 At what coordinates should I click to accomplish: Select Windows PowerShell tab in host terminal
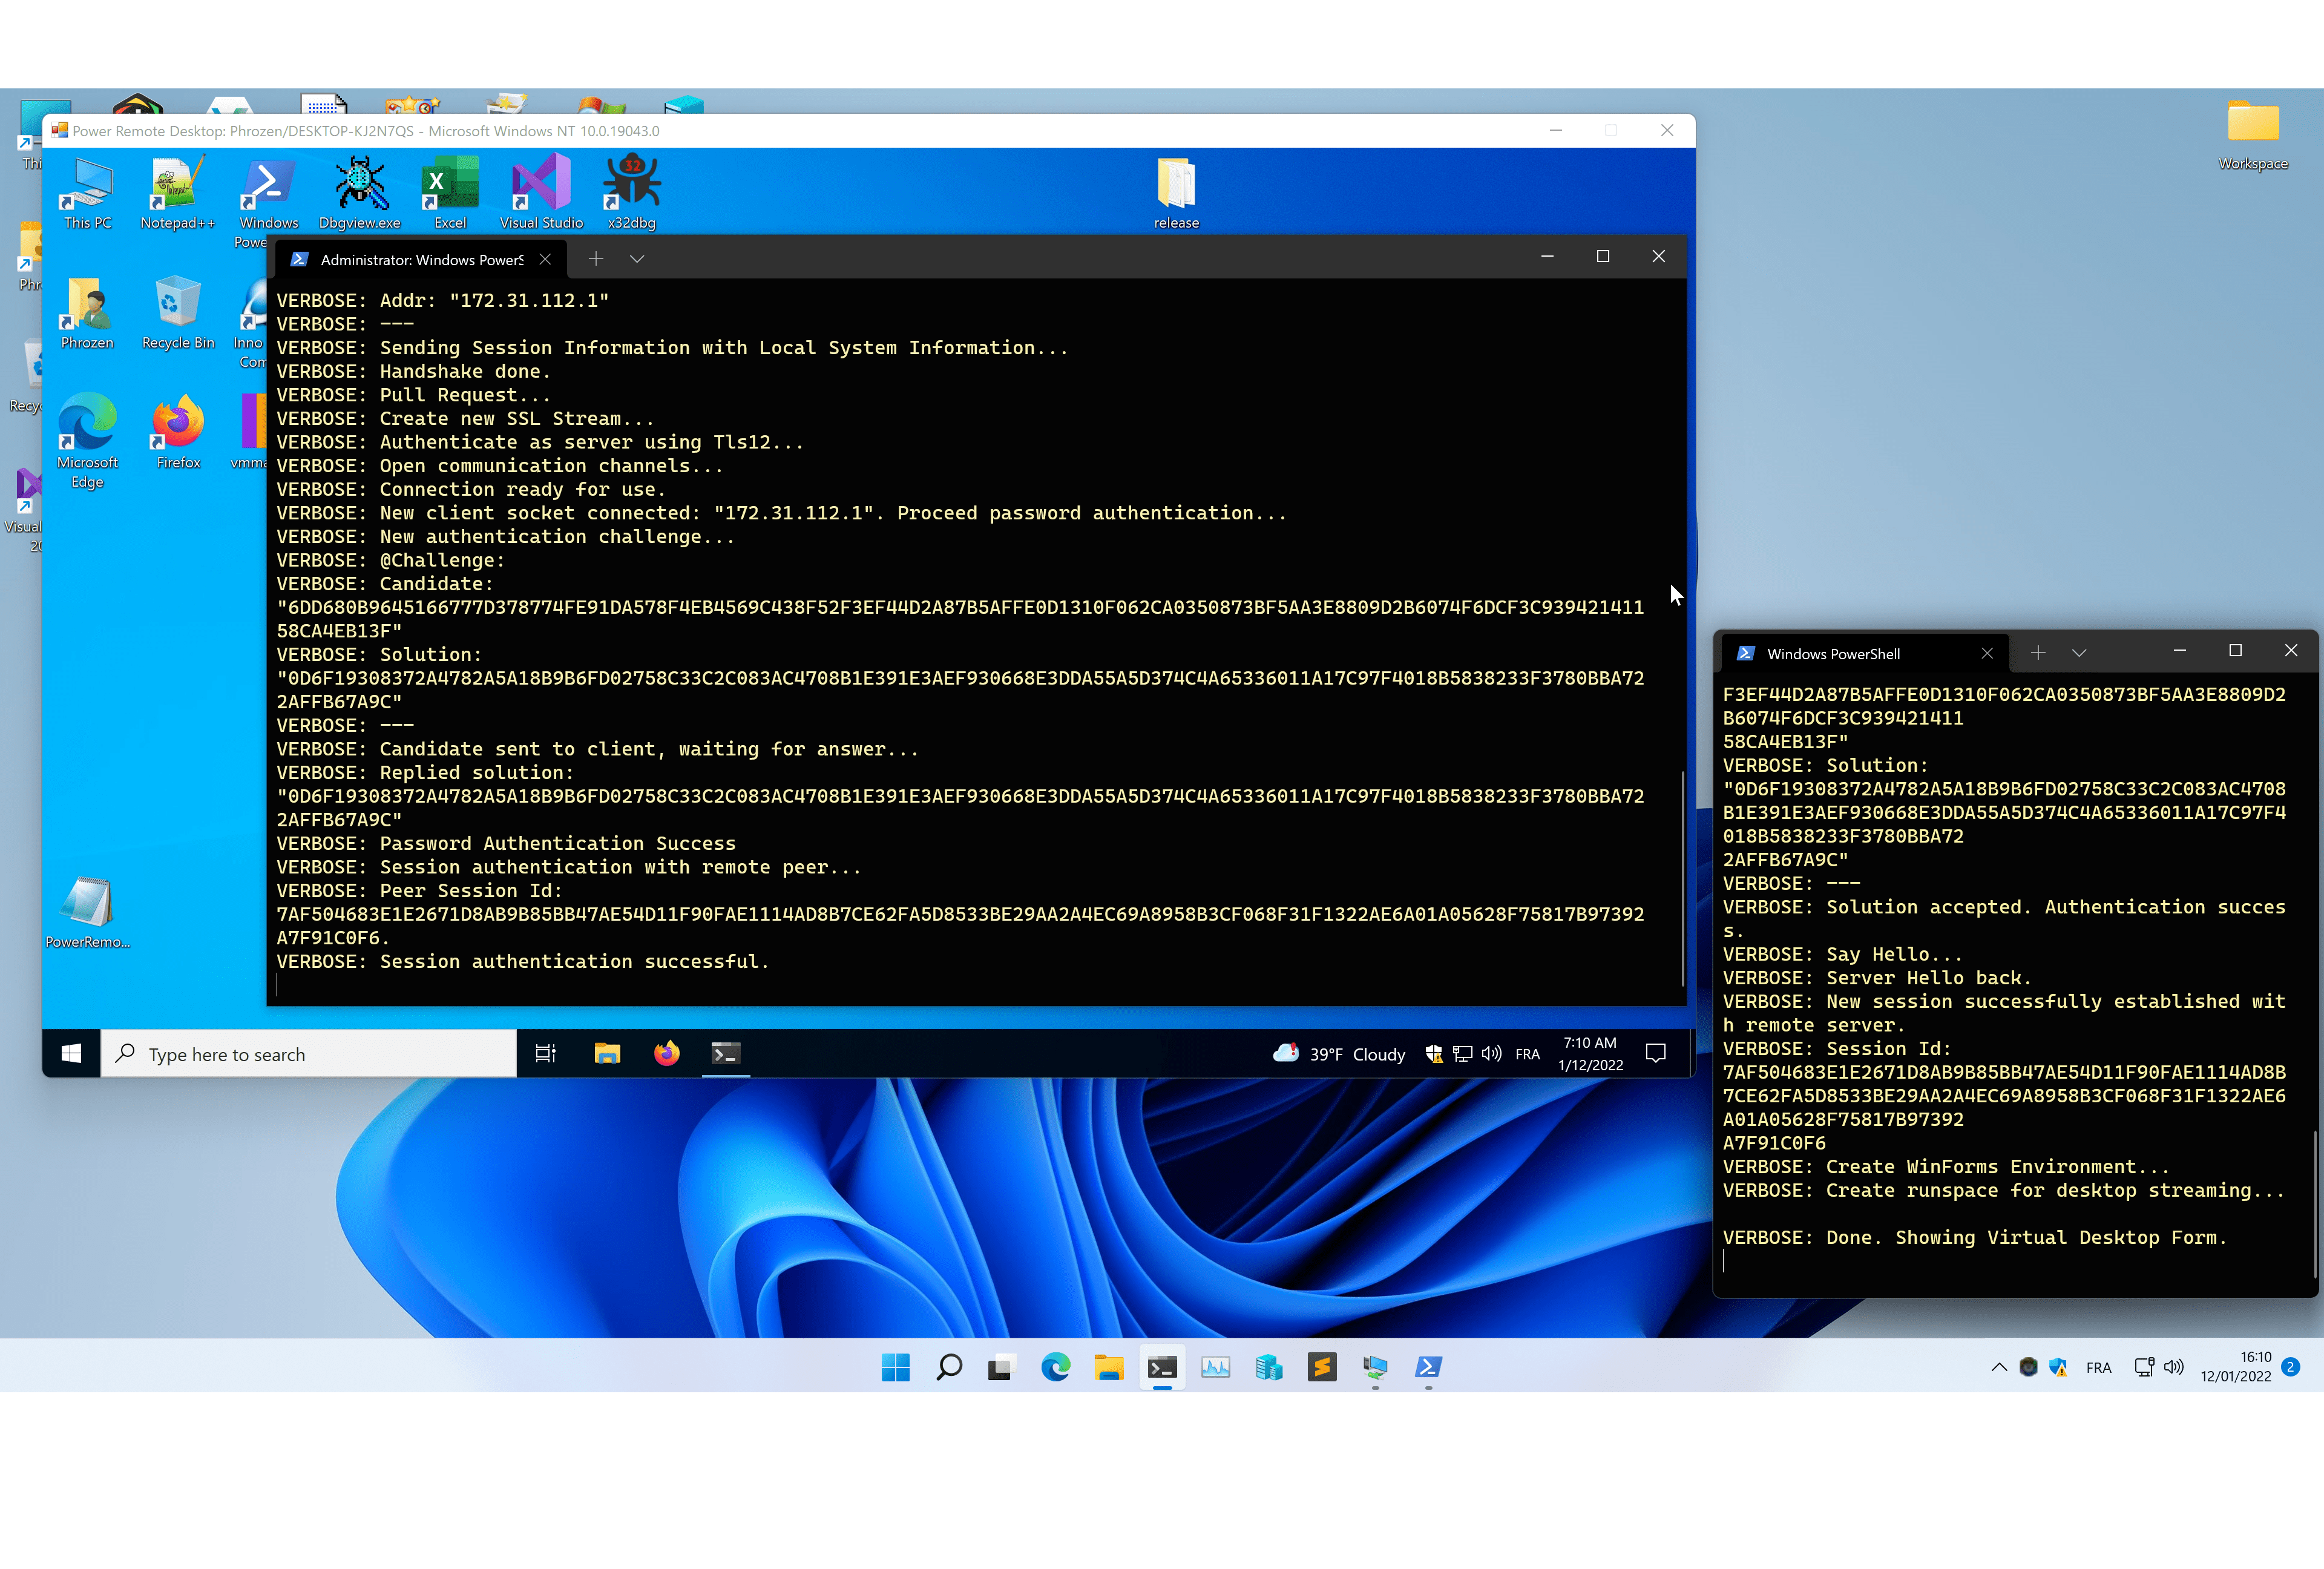[x=1864, y=653]
